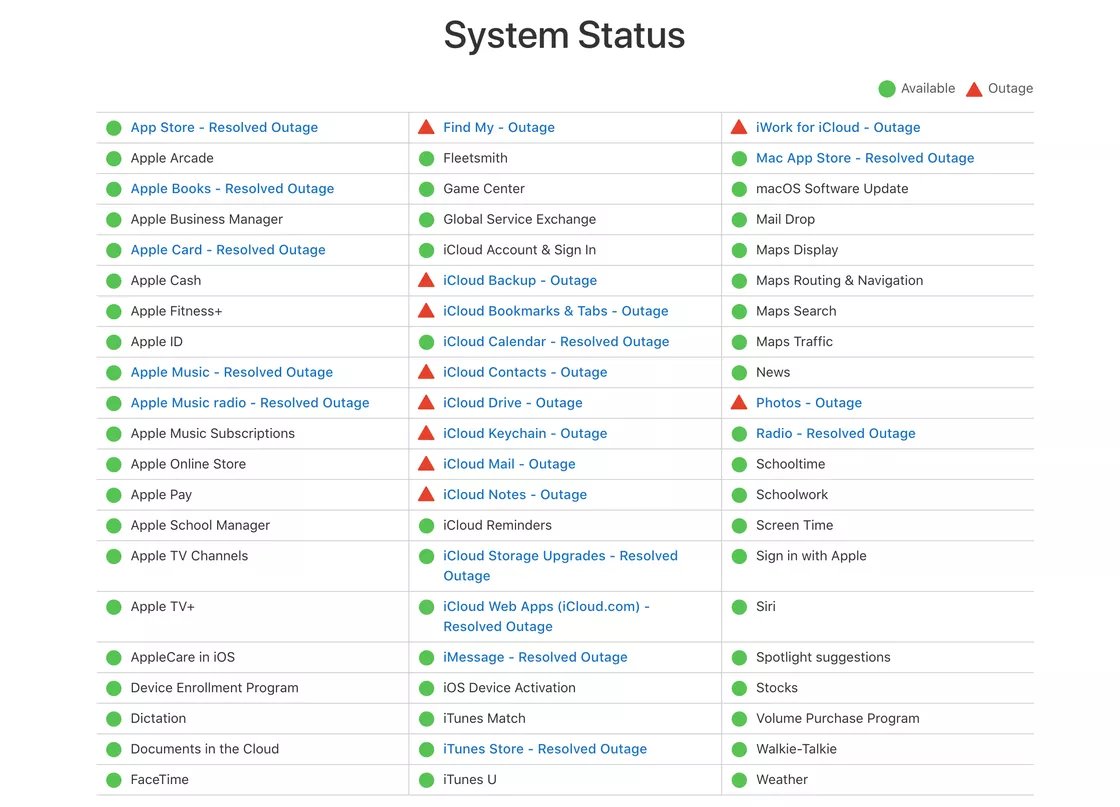Click green status dot beside Apple Arcade

tap(114, 159)
